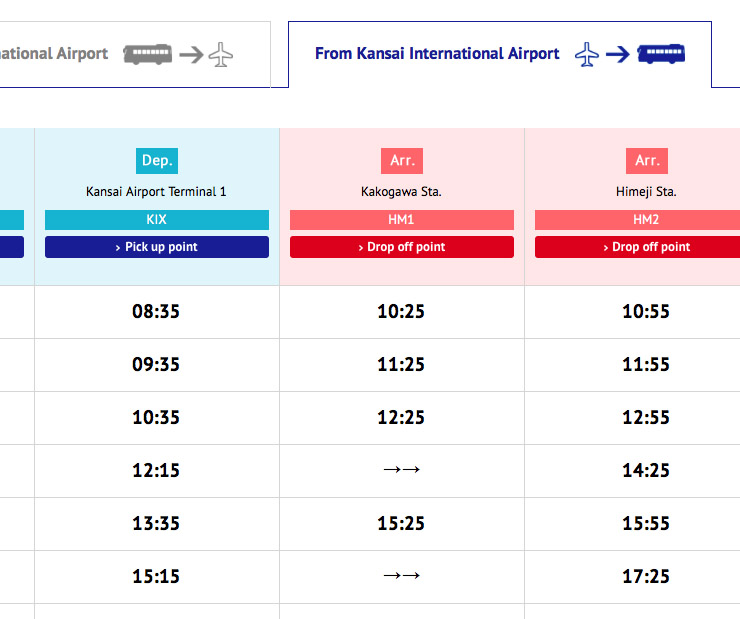Click the blue arrow between airplane and bus
Image resolution: width=740 pixels, height=619 pixels.
618,54
